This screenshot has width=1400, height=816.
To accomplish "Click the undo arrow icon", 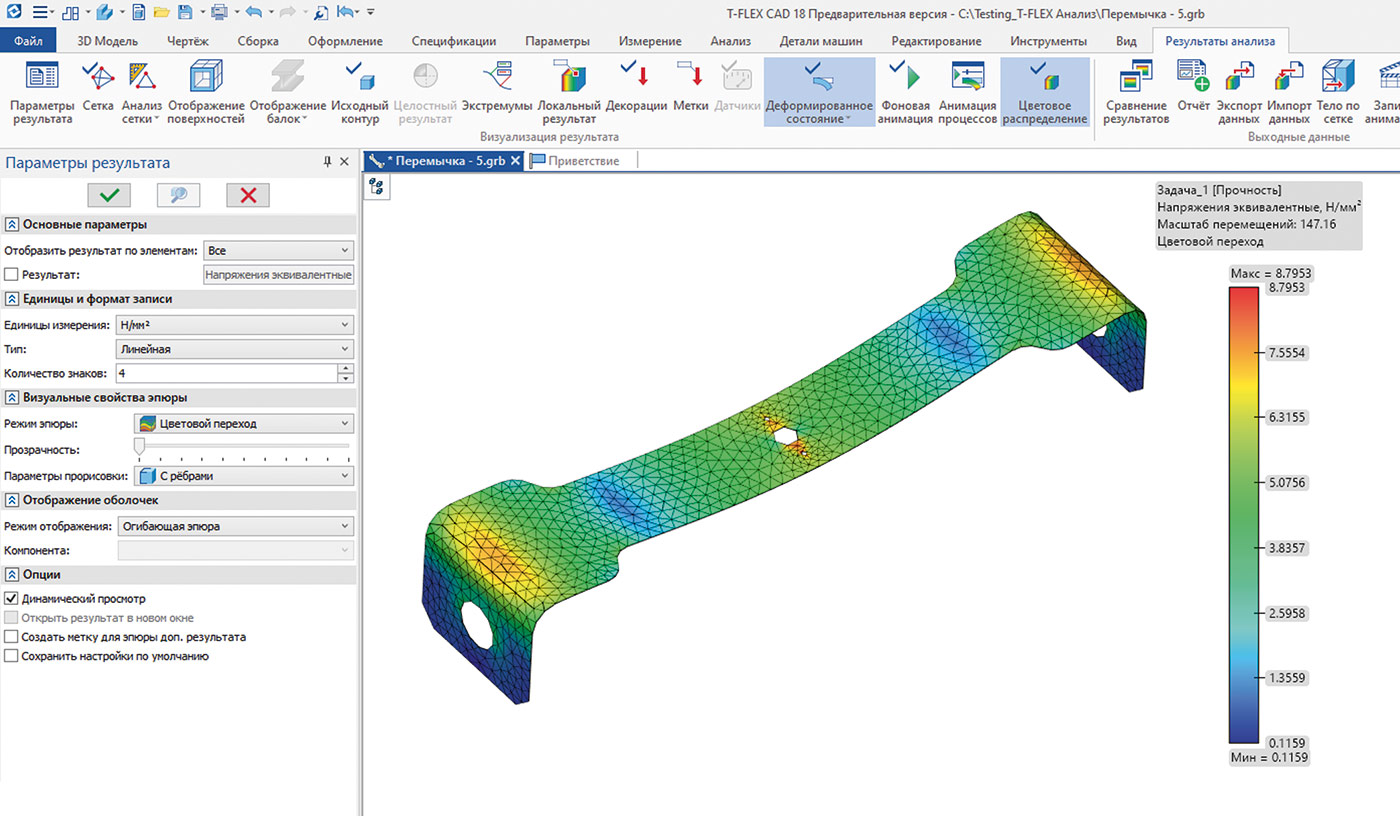I will [x=252, y=13].
